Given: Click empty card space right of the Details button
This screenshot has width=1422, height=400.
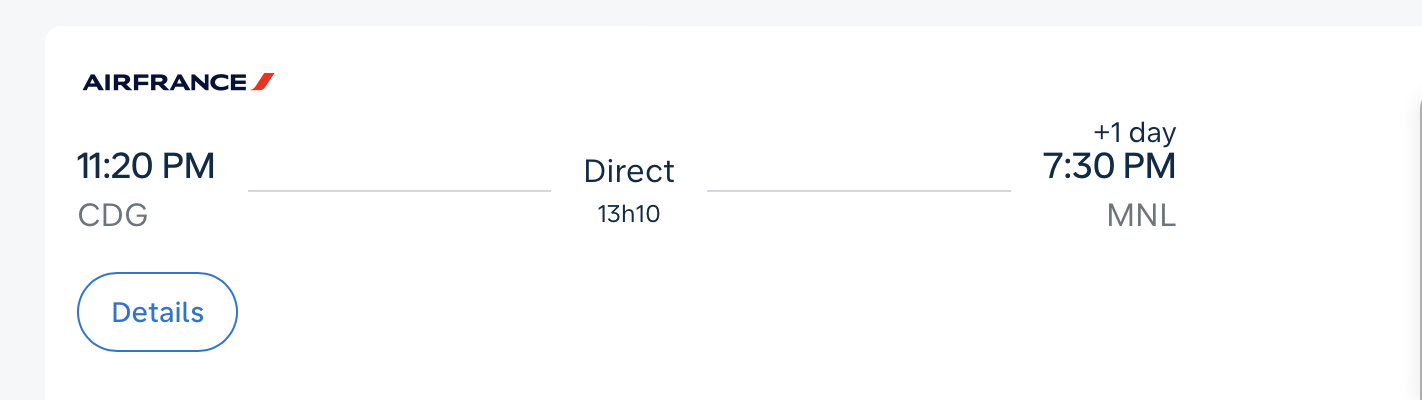Looking at the screenshot, I should (x=700, y=312).
